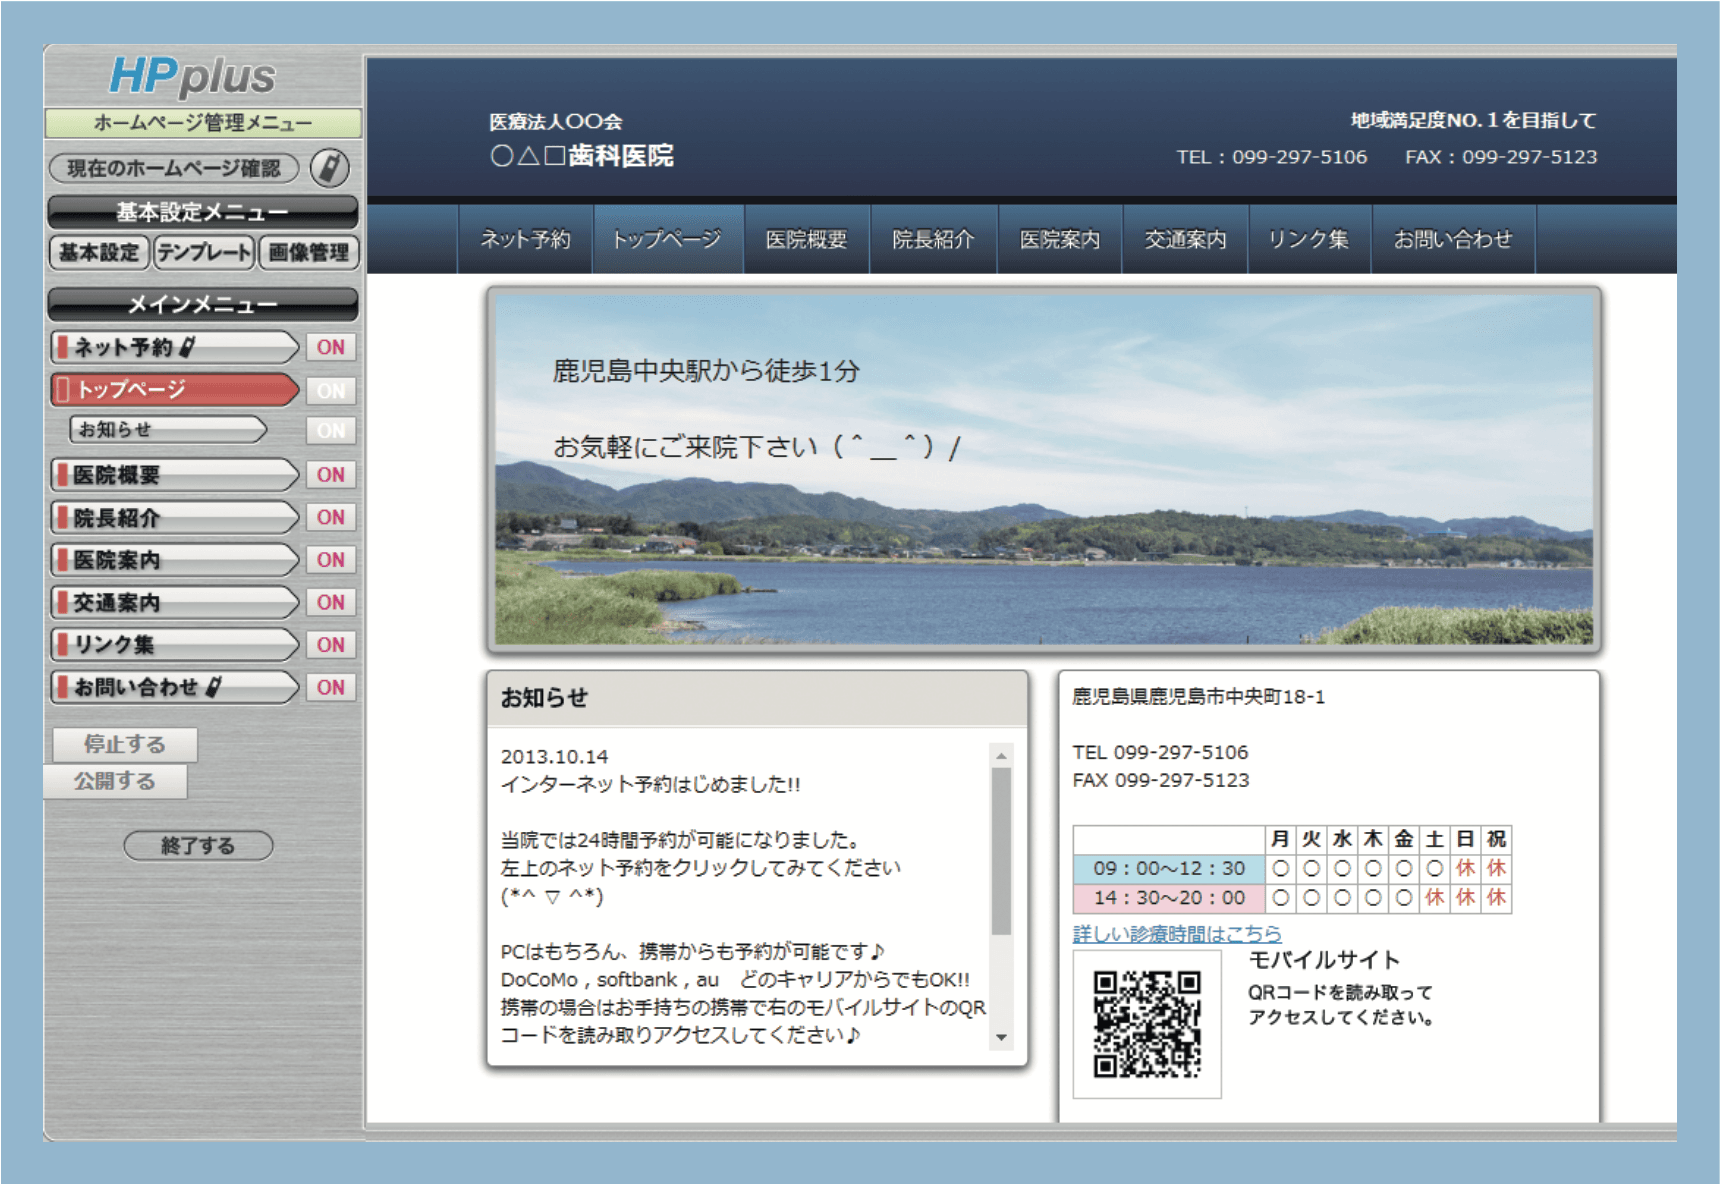The height and width of the screenshot is (1184, 1720).
Task: Toggle the ON switch for お問い合わせ
Action: click(331, 687)
